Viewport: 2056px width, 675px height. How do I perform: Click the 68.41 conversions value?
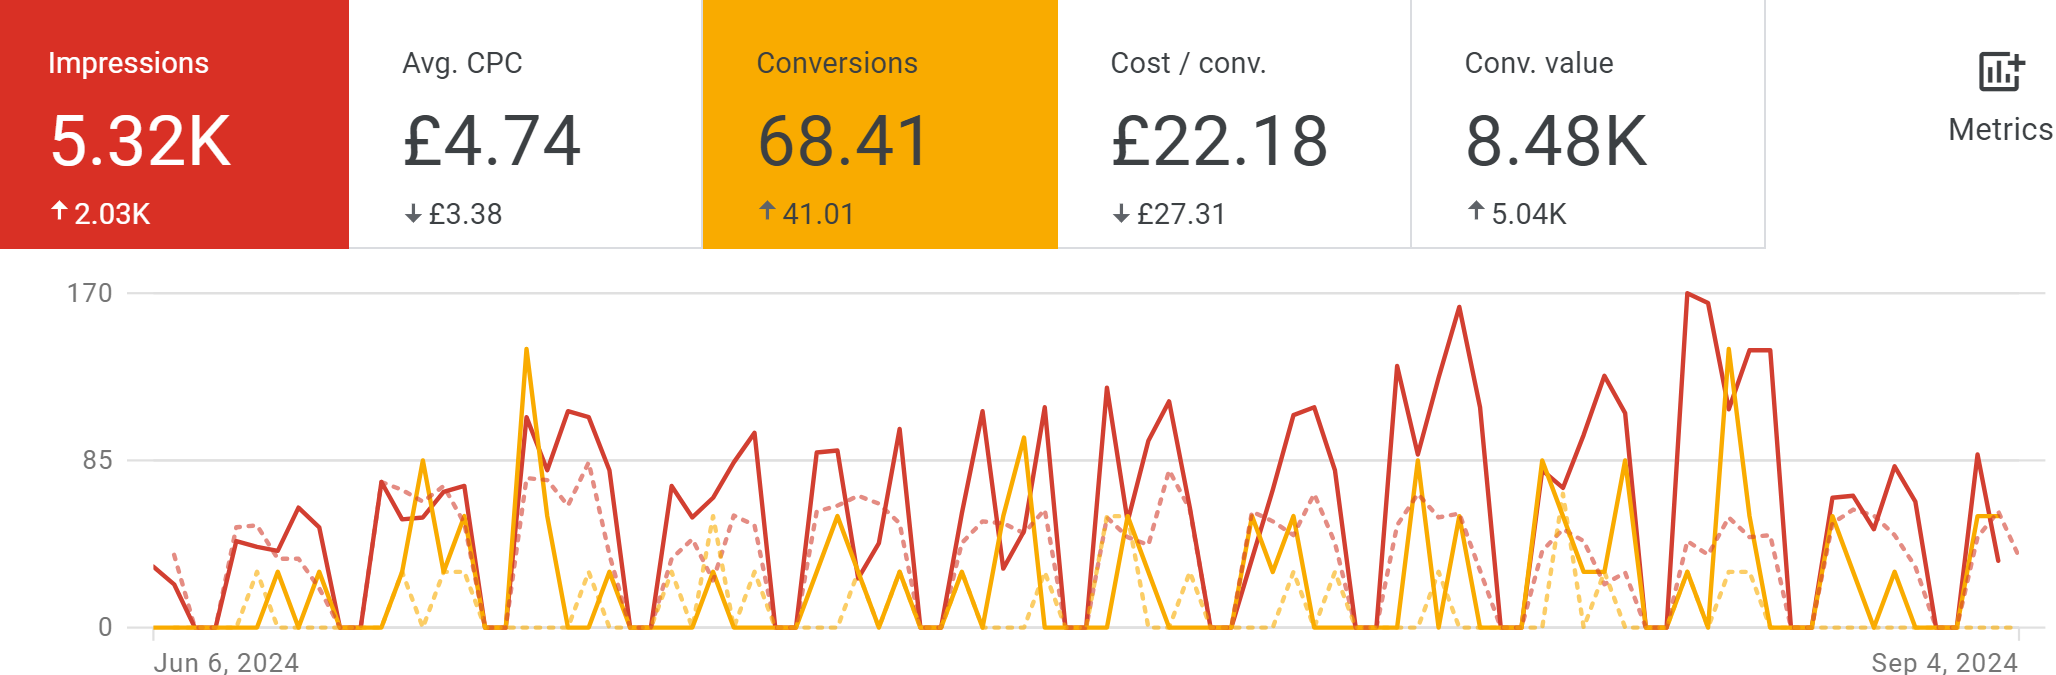(x=844, y=141)
